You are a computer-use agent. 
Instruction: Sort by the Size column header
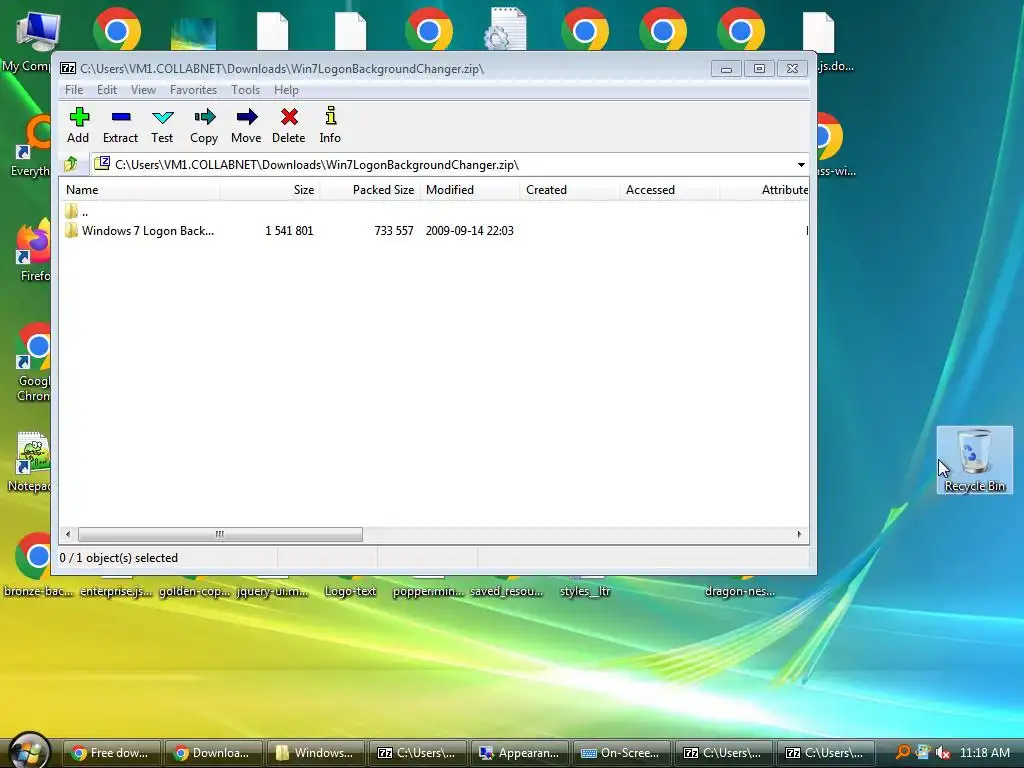point(270,190)
